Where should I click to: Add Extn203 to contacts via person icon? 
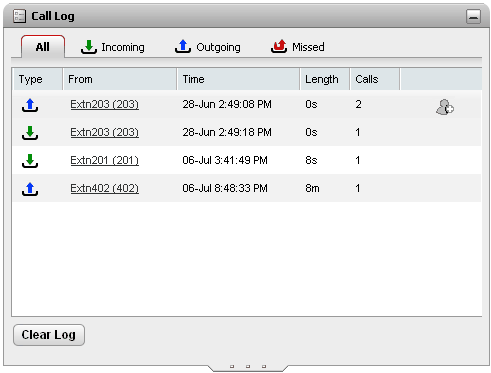click(445, 107)
